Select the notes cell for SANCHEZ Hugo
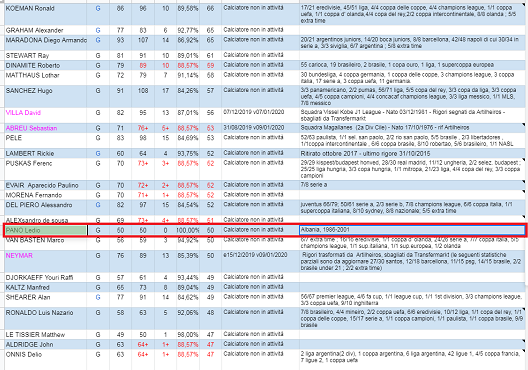The image size is (528, 370). (x=412, y=97)
